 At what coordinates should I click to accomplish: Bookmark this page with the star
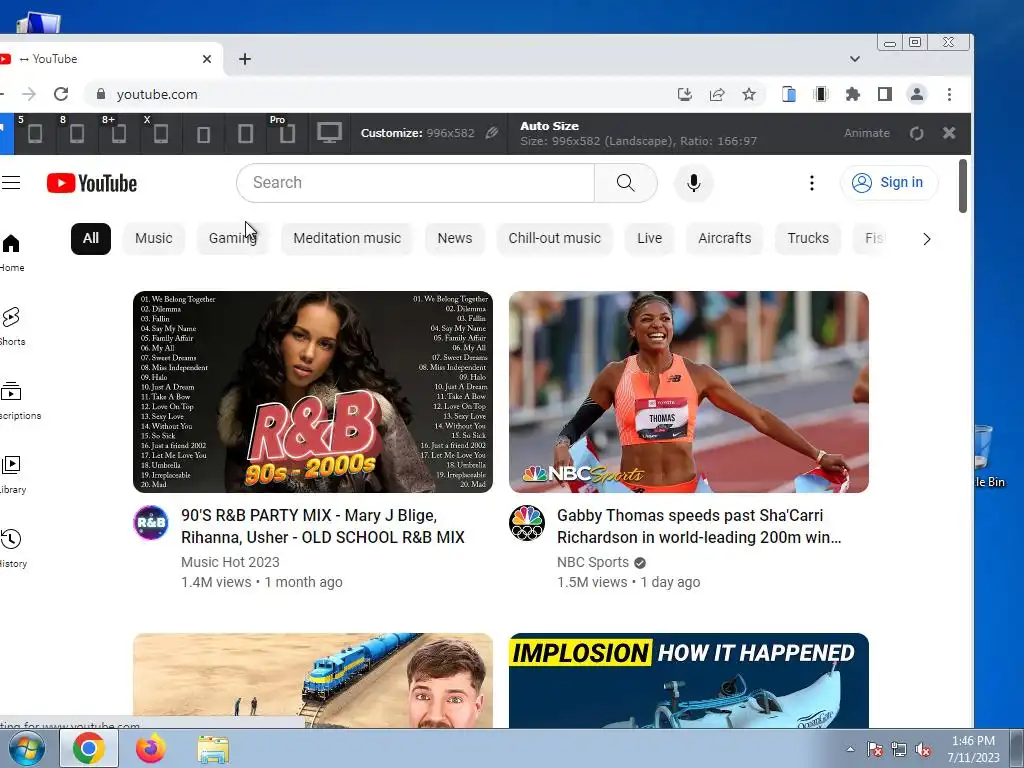[749, 94]
